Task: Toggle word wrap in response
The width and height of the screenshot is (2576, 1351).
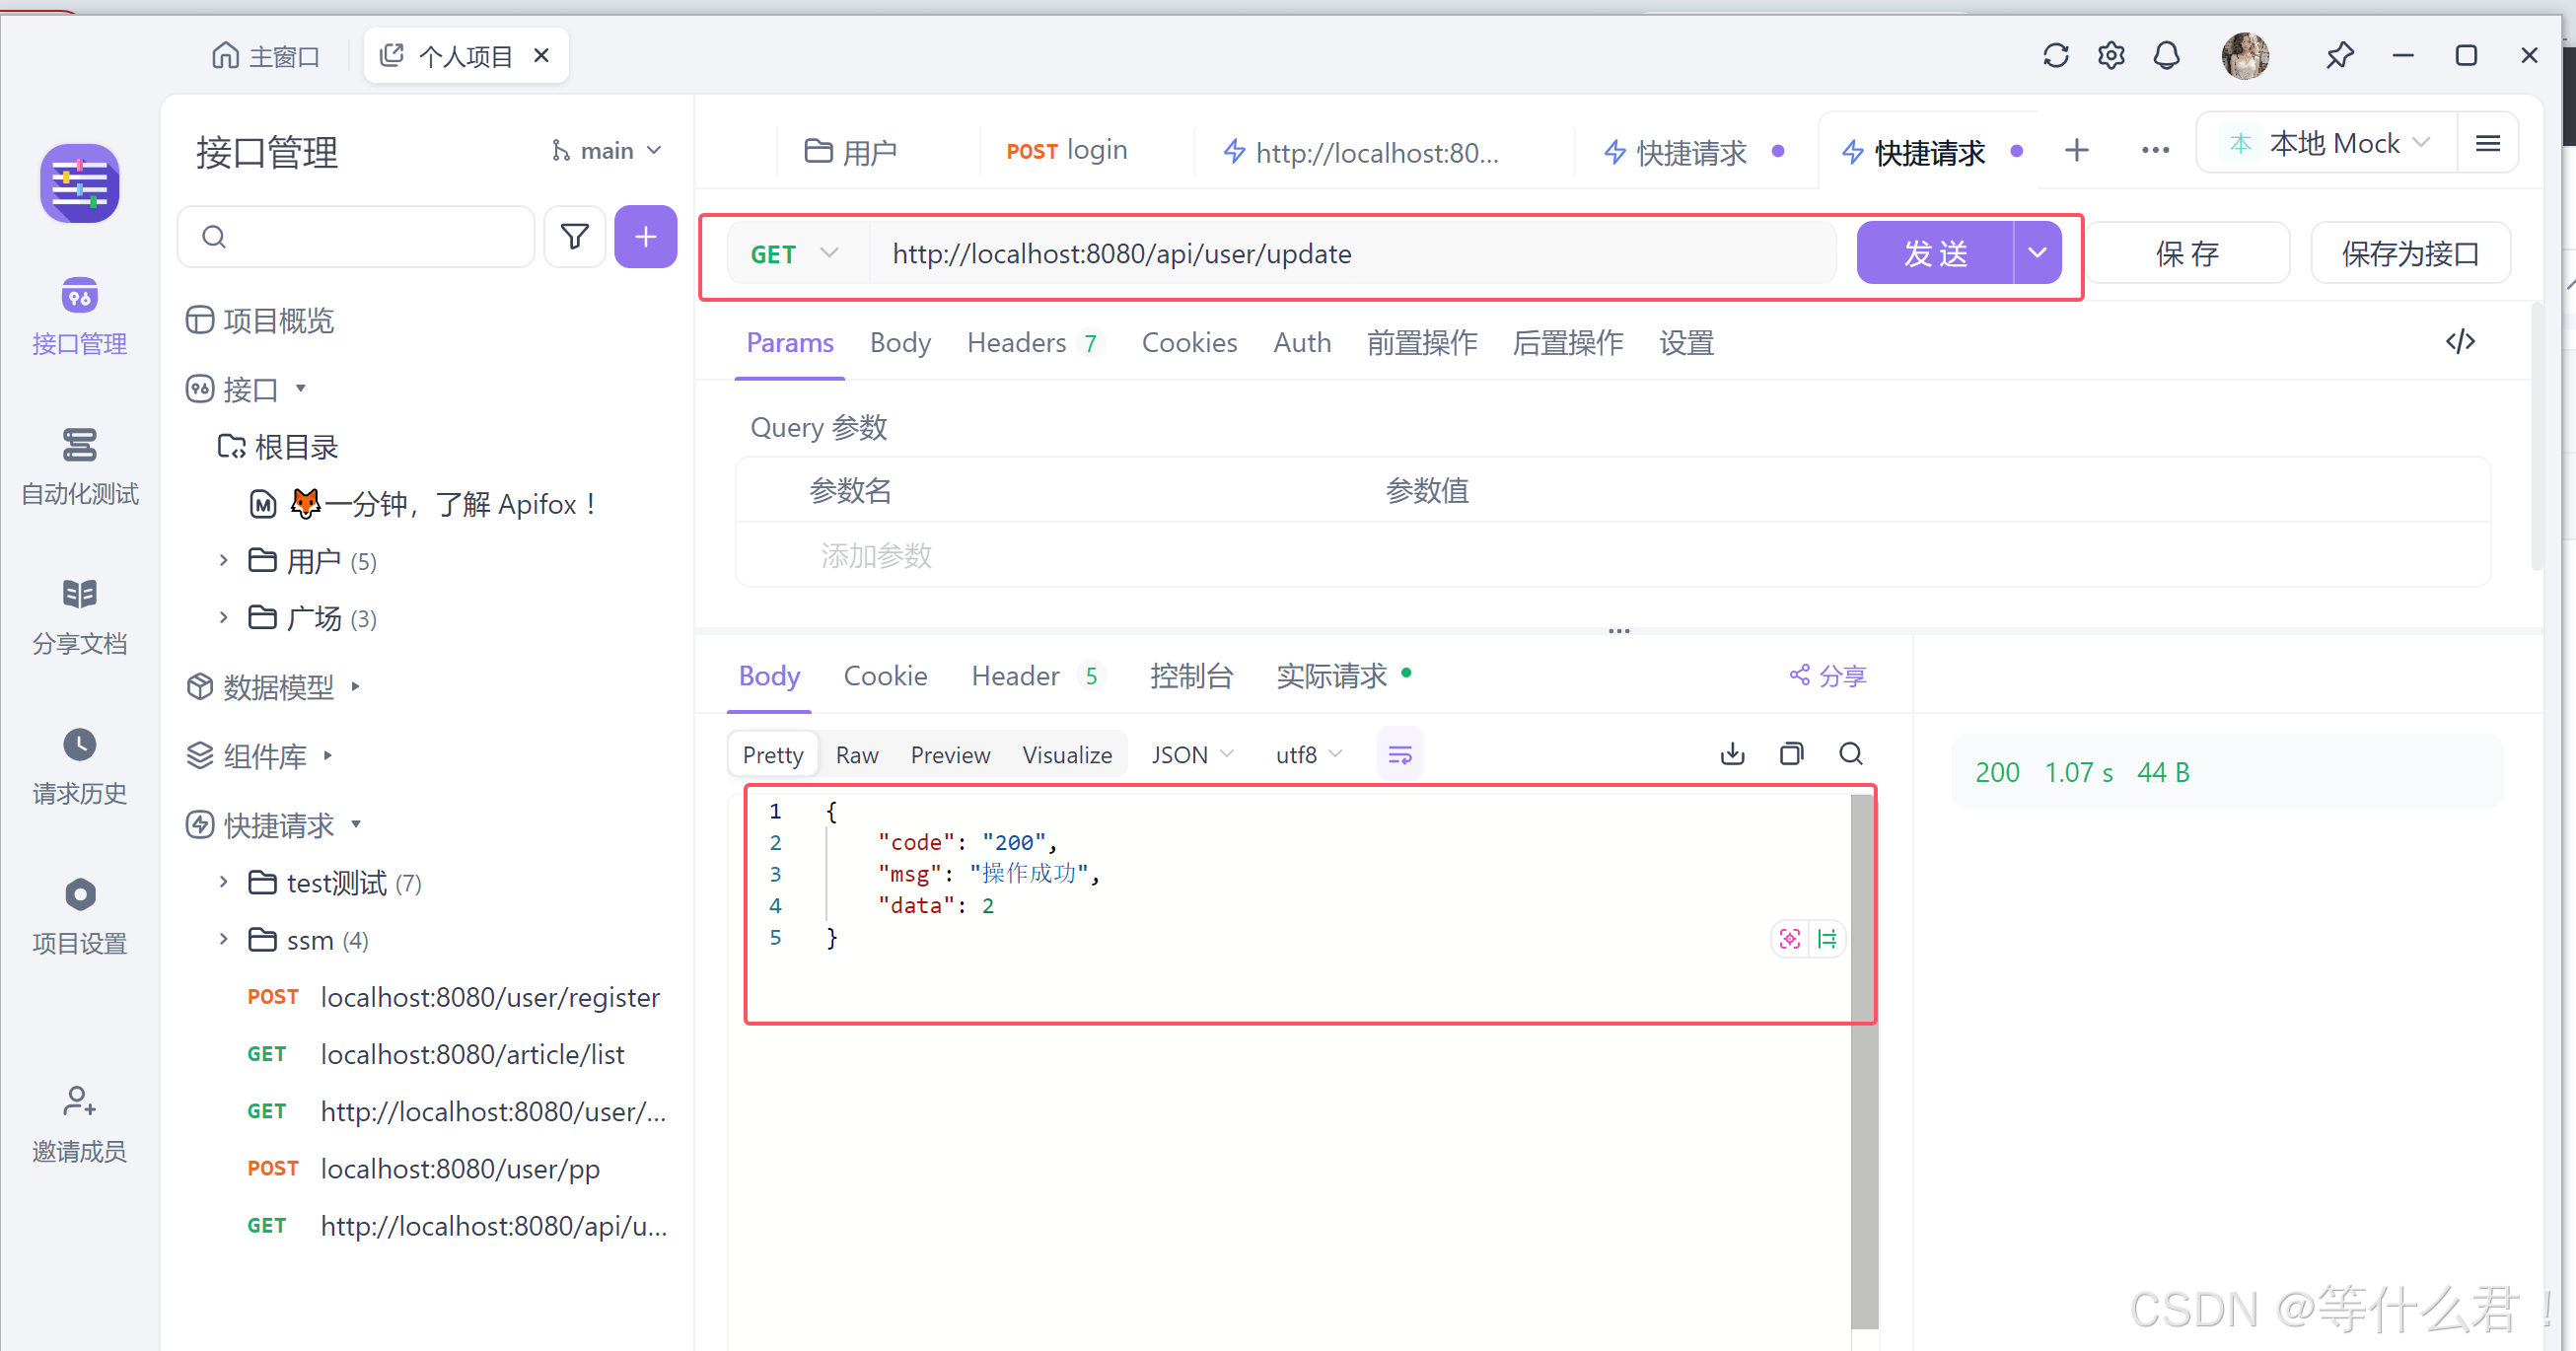Action: 1399,754
